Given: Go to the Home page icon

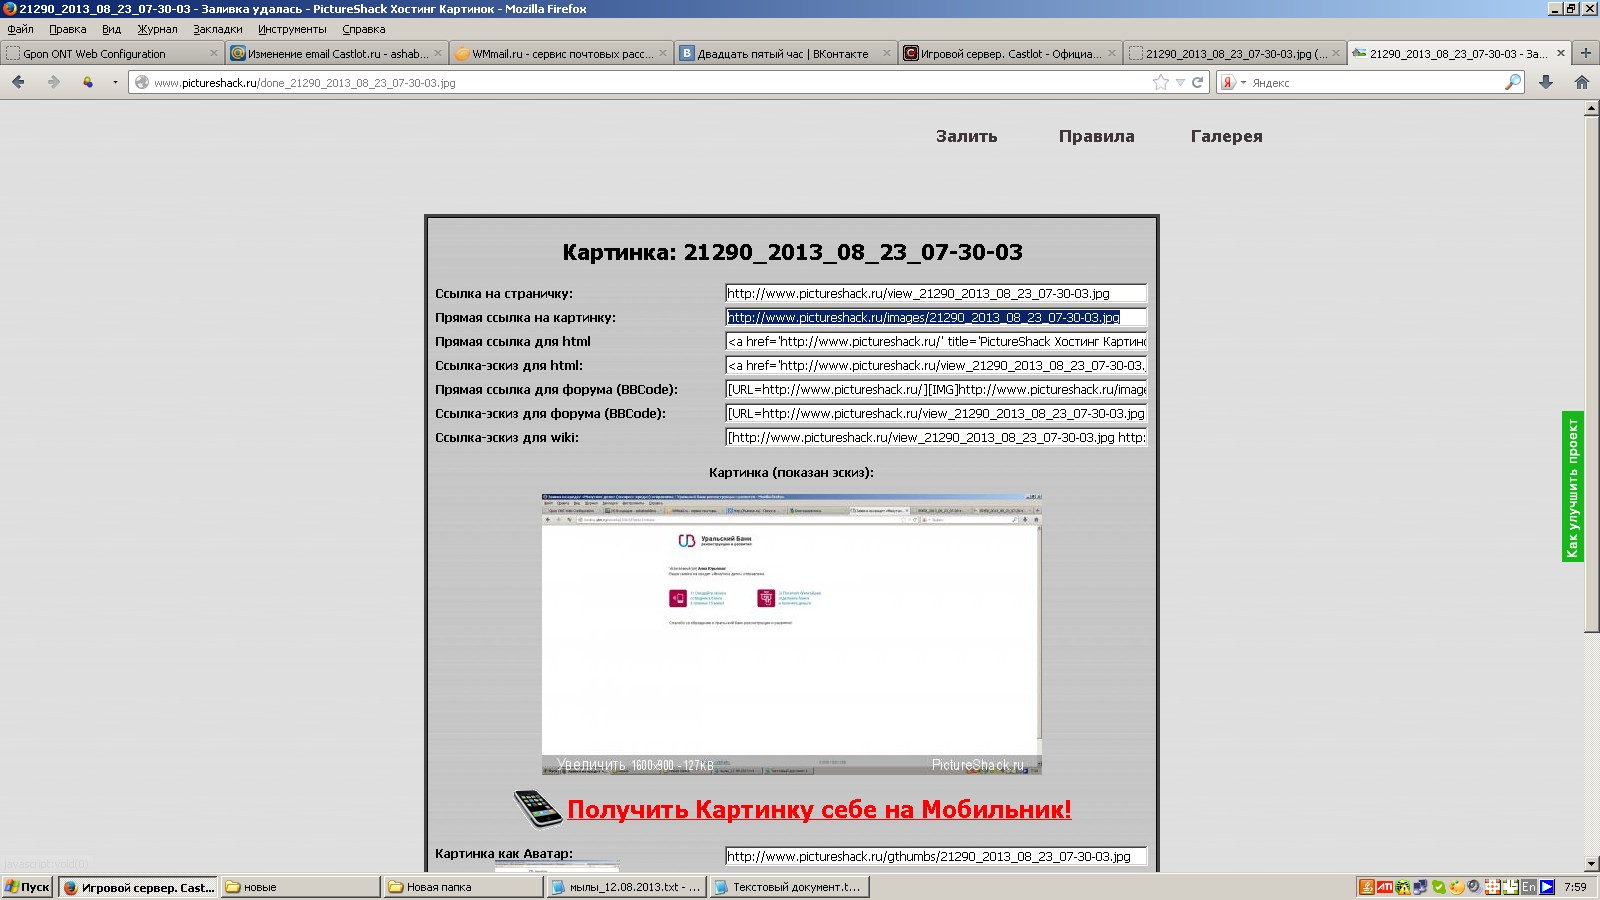Looking at the screenshot, I should click(x=1582, y=82).
